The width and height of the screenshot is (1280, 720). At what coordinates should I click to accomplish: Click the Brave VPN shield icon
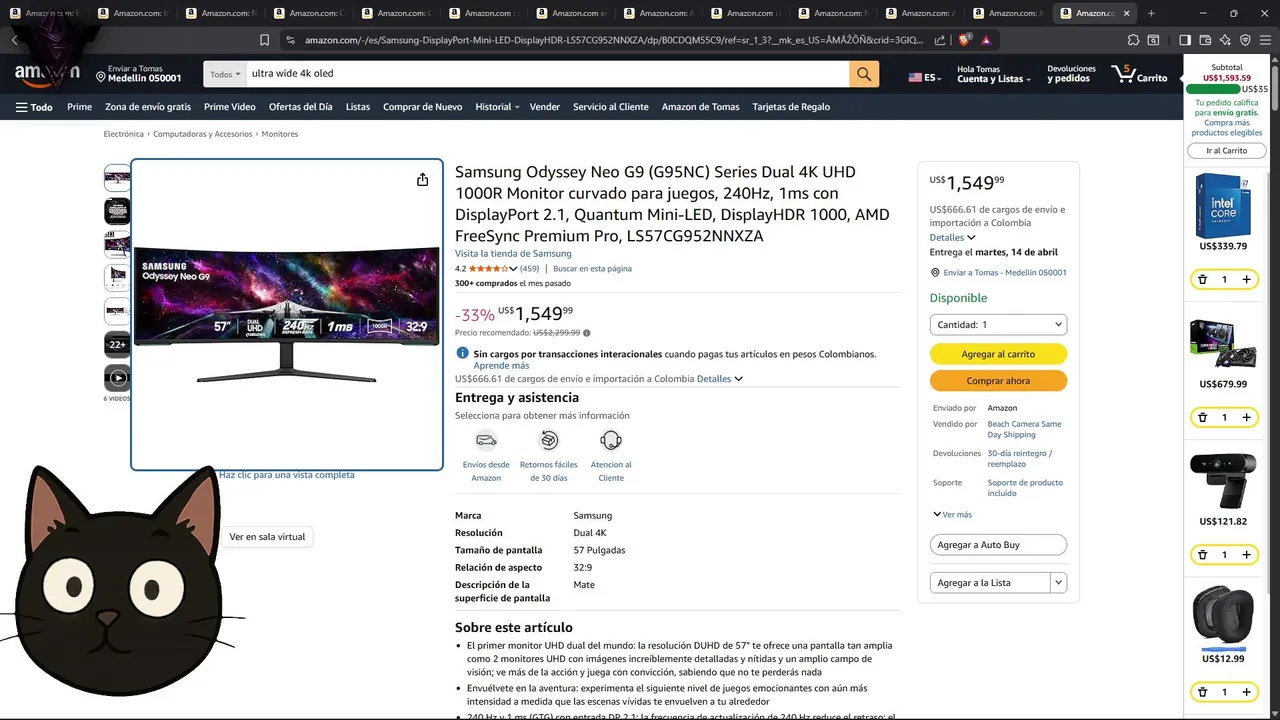[1245, 40]
